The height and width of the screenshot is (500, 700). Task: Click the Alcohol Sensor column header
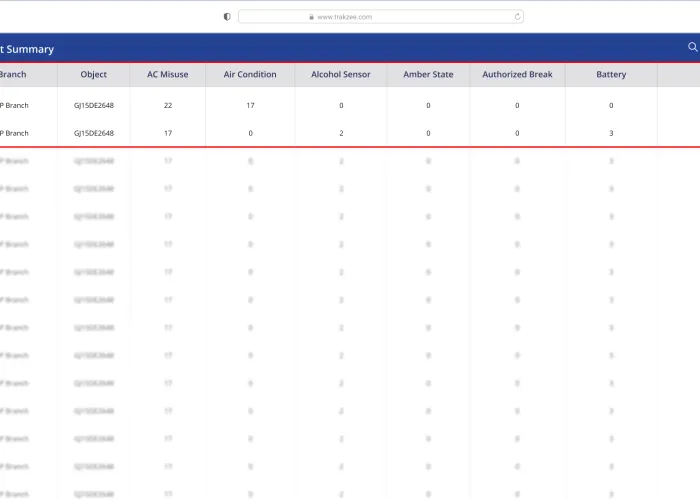coord(340,75)
